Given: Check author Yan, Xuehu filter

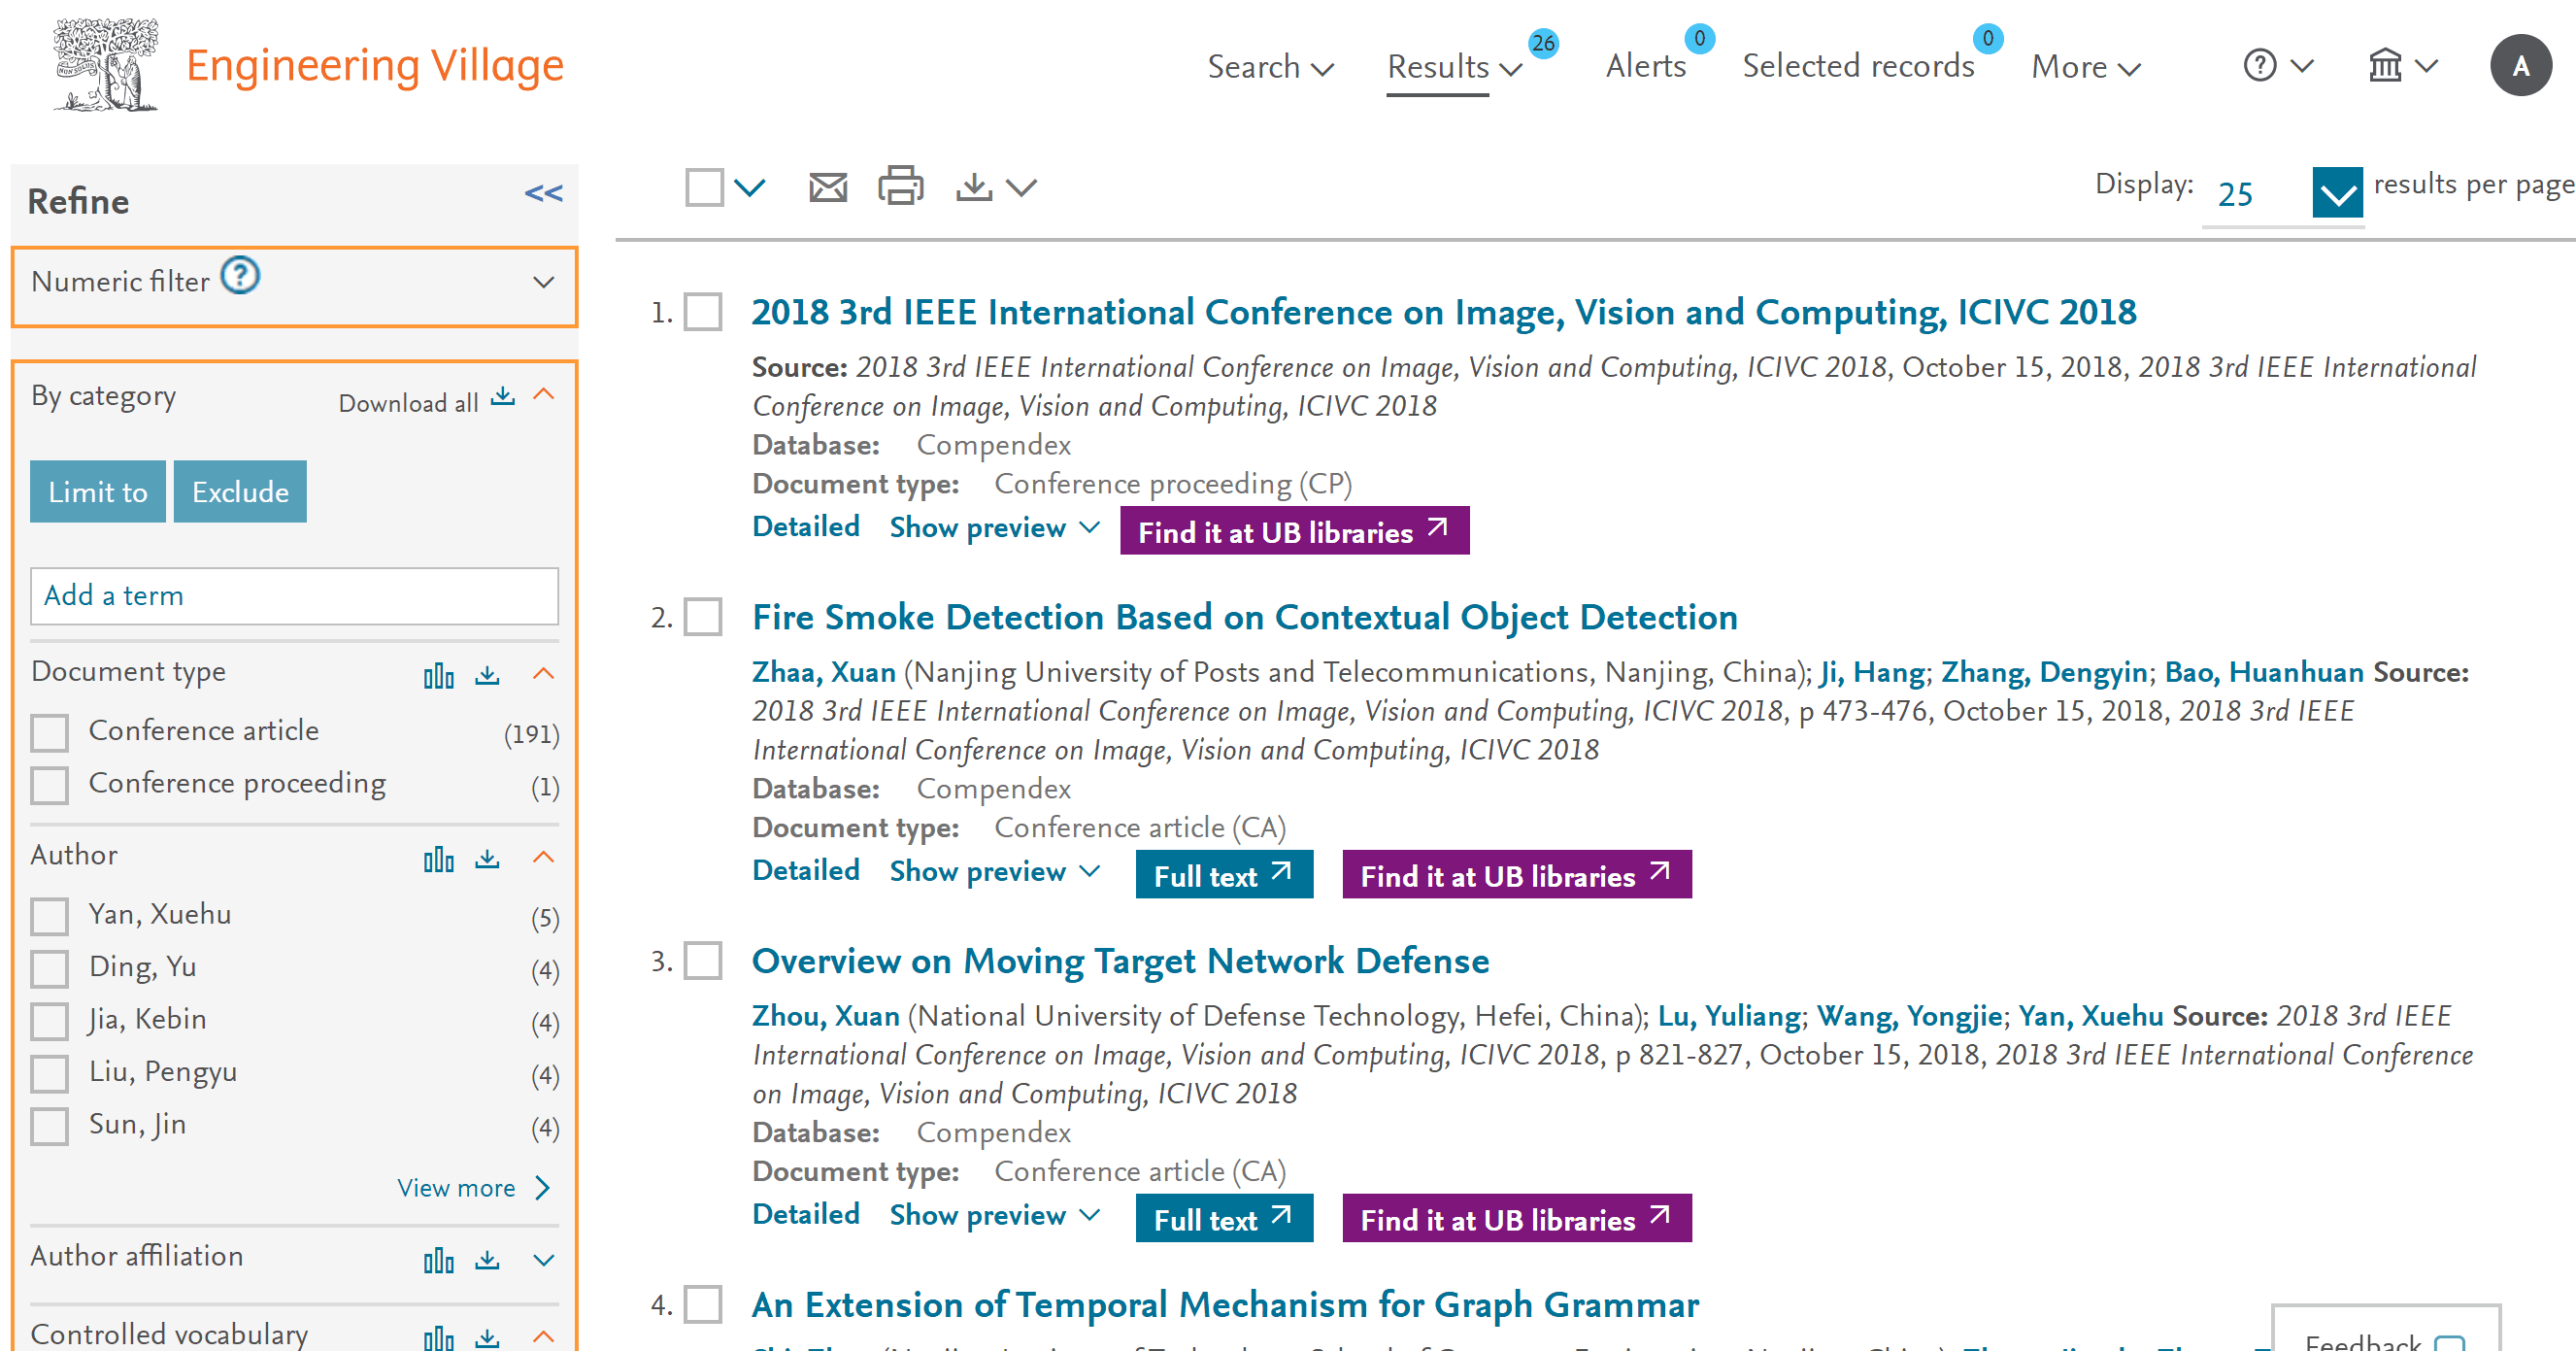Looking at the screenshot, I should [49, 916].
